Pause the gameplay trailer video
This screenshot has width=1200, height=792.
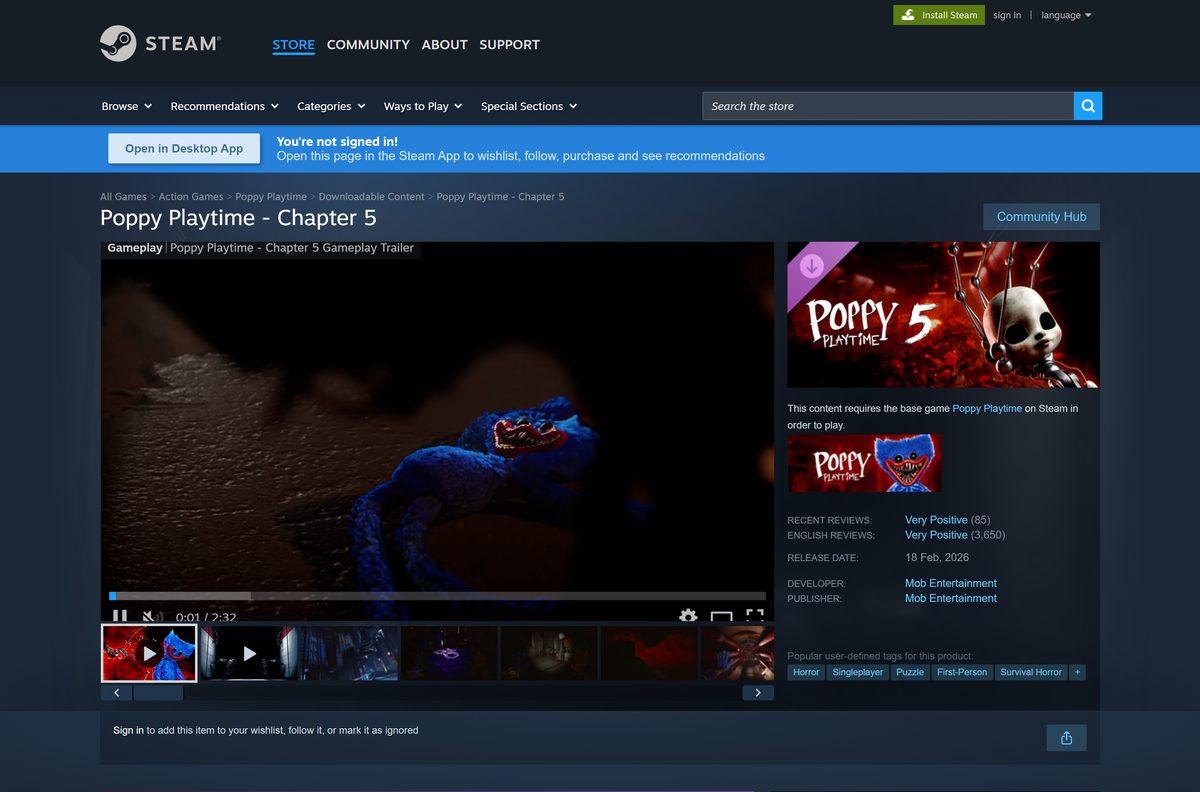tap(120, 617)
